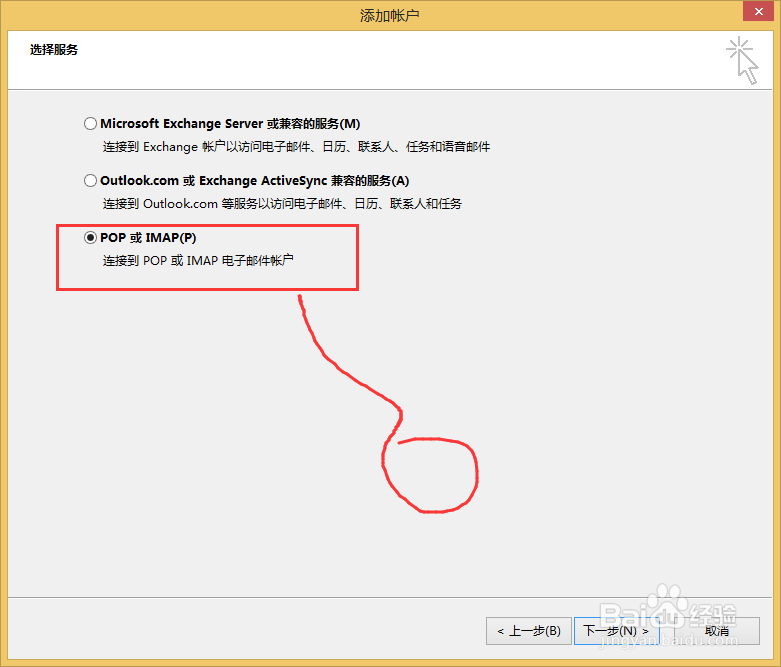
Task: Click the 连接到 POP 或 IMAP description text
Action: pyautogui.click(x=198, y=261)
